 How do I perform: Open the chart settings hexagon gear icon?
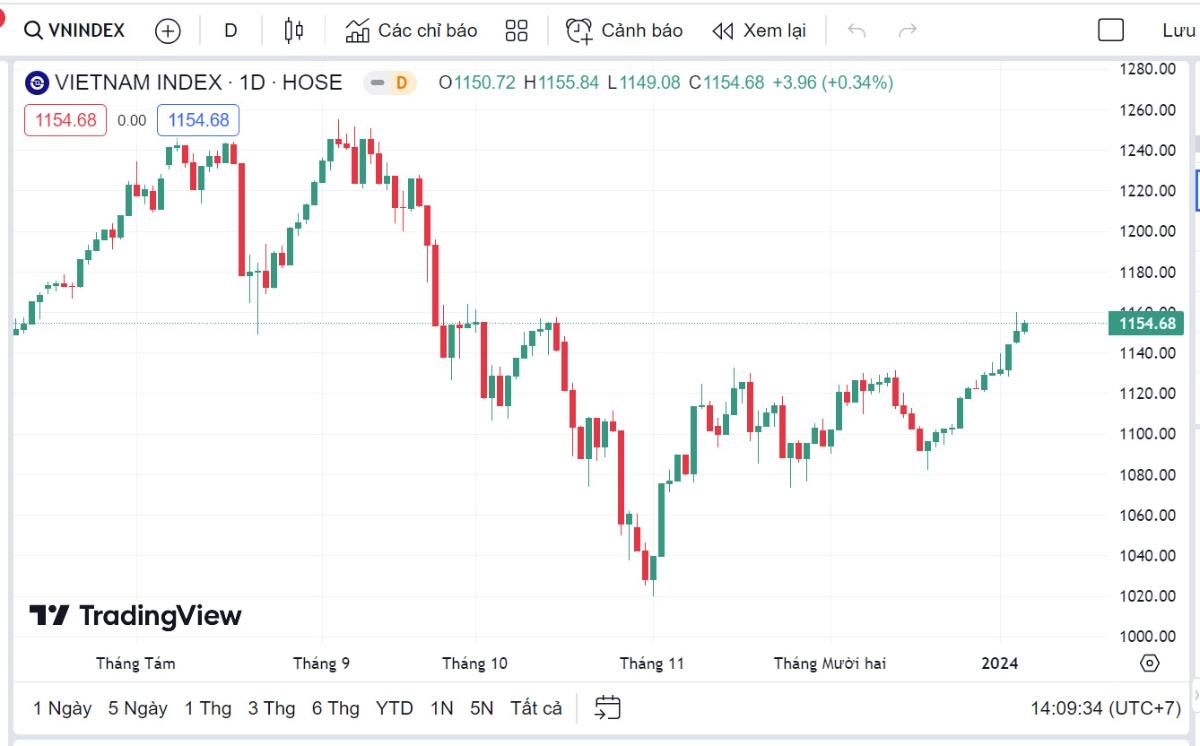[1150, 663]
